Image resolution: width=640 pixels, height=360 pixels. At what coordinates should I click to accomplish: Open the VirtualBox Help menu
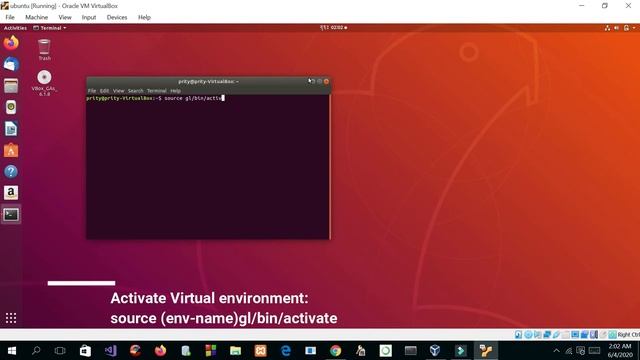tap(144, 17)
